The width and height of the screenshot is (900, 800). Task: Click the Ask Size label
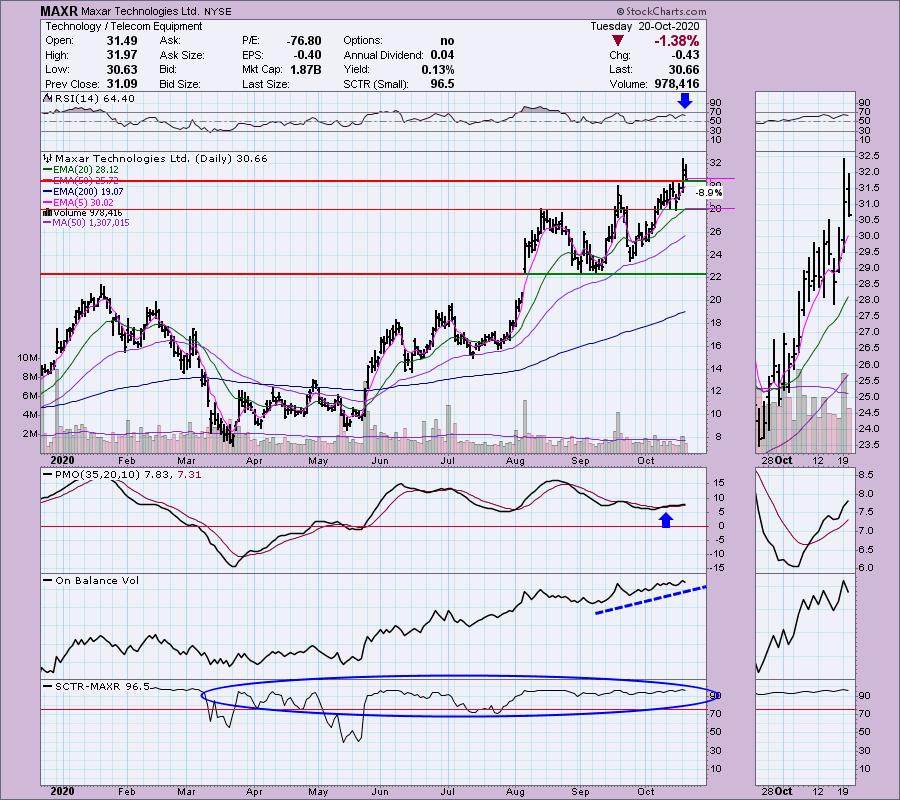(182, 55)
